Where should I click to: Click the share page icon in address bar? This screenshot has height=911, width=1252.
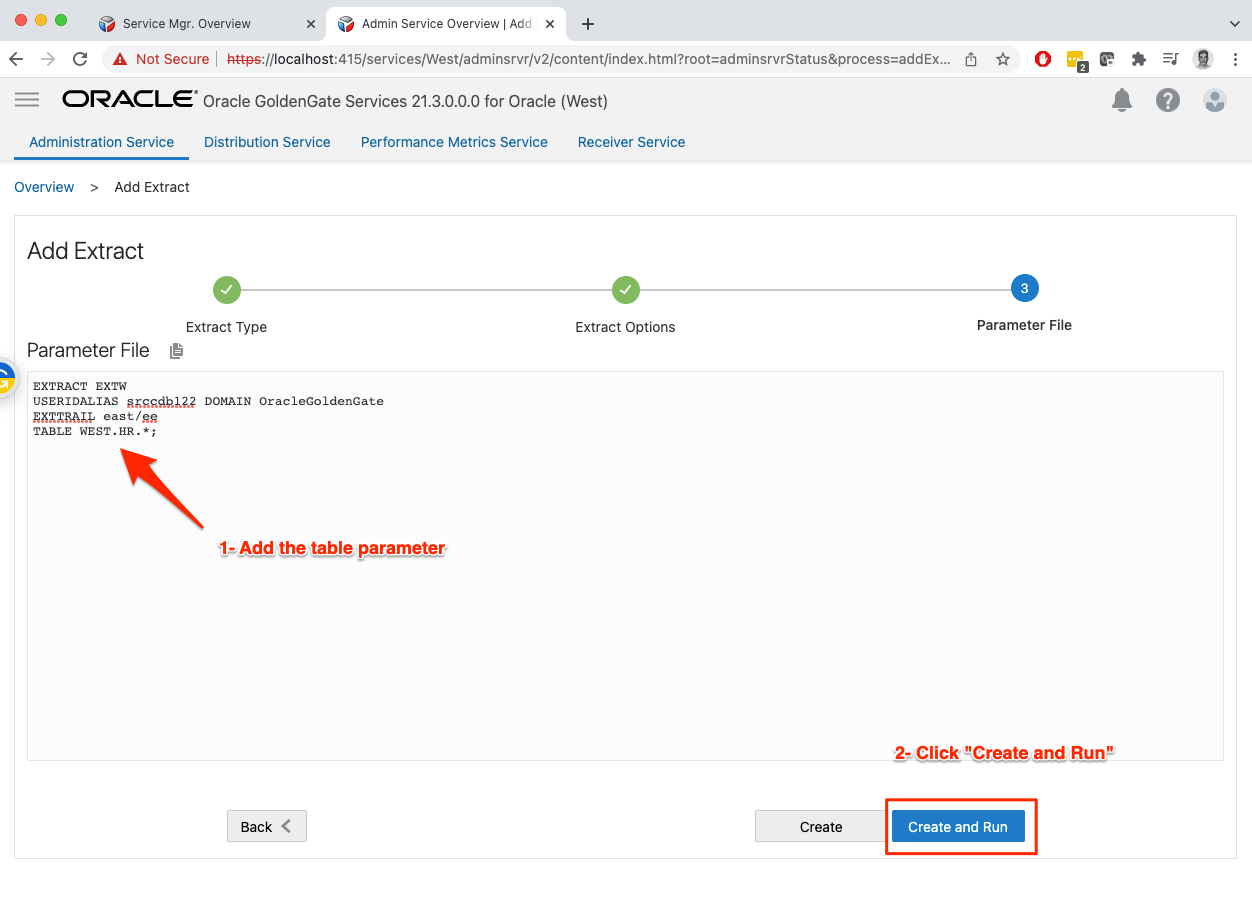tap(971, 59)
